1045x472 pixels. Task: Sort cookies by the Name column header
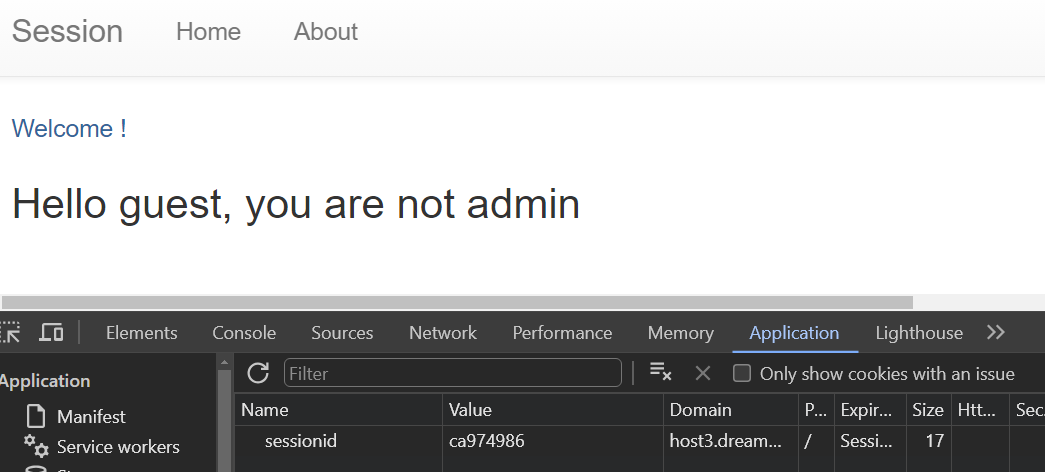339,409
